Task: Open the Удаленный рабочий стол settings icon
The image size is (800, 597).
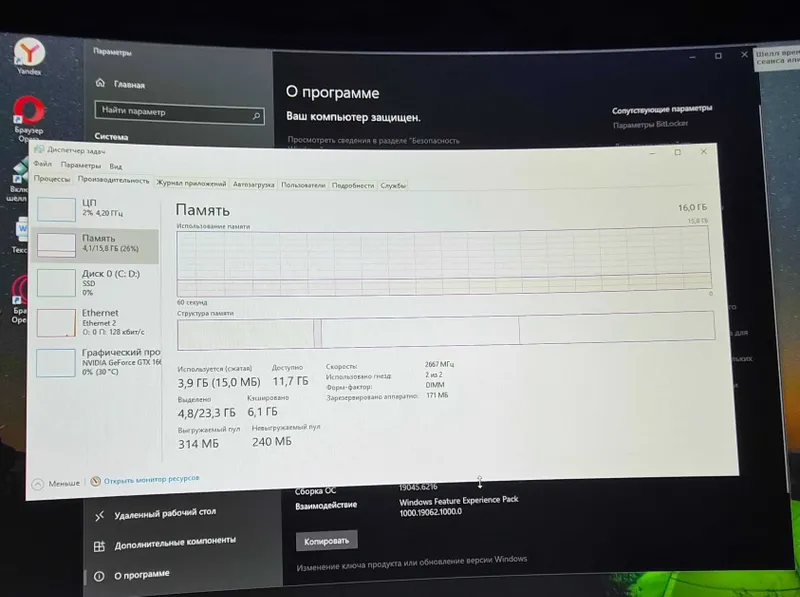Action: pos(99,516)
